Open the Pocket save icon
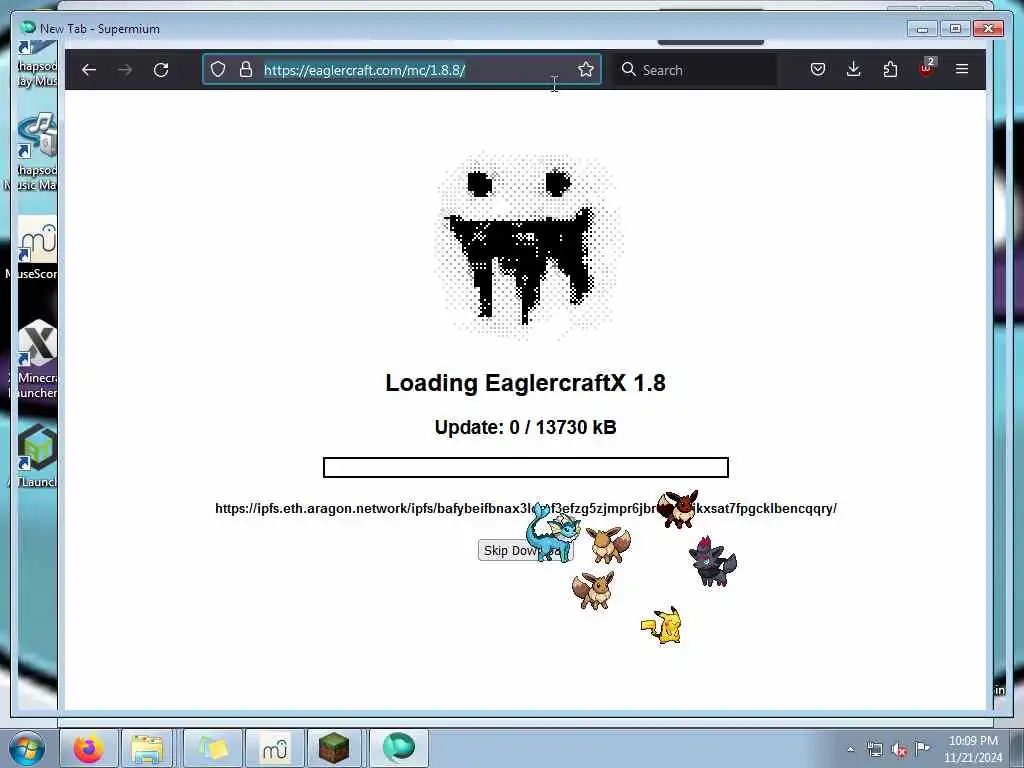 [x=818, y=69]
